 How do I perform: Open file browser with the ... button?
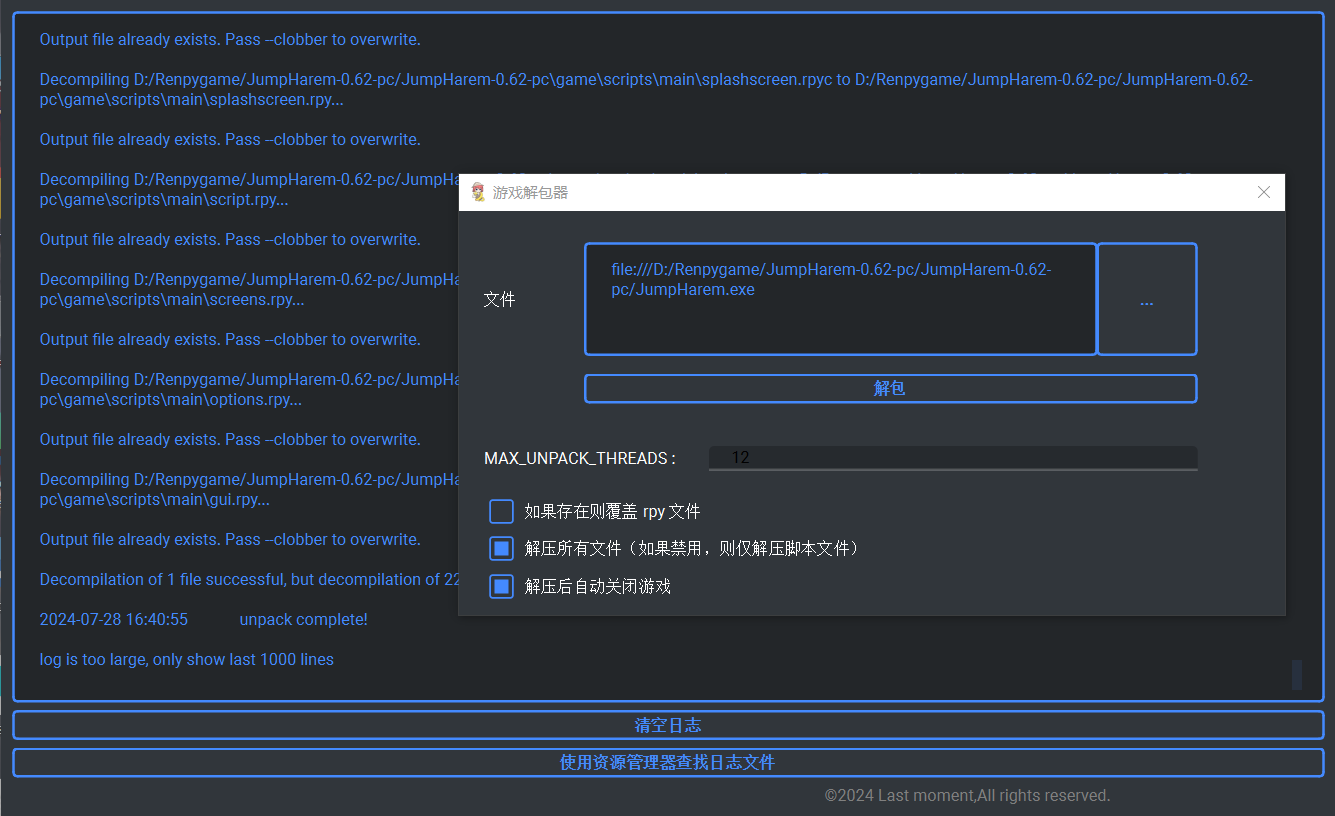[x=1147, y=299]
